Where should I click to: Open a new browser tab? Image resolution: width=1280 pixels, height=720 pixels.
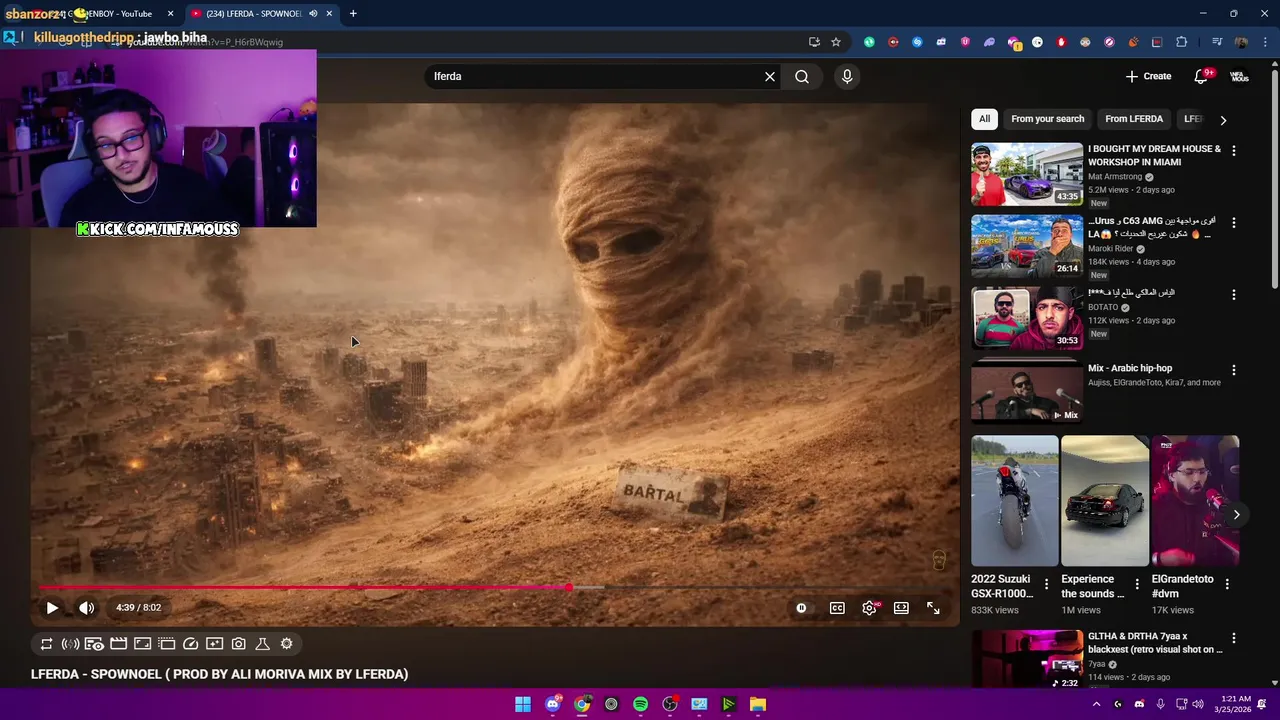tap(353, 14)
